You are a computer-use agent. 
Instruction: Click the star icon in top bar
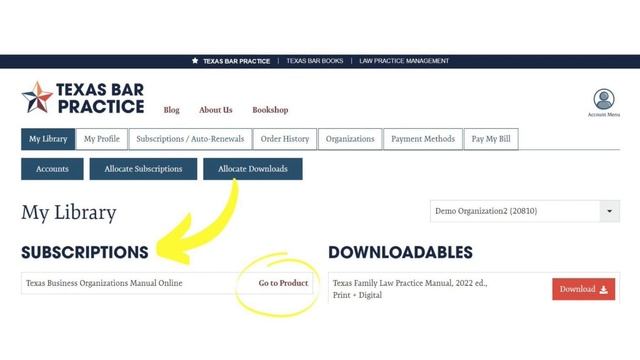195,61
